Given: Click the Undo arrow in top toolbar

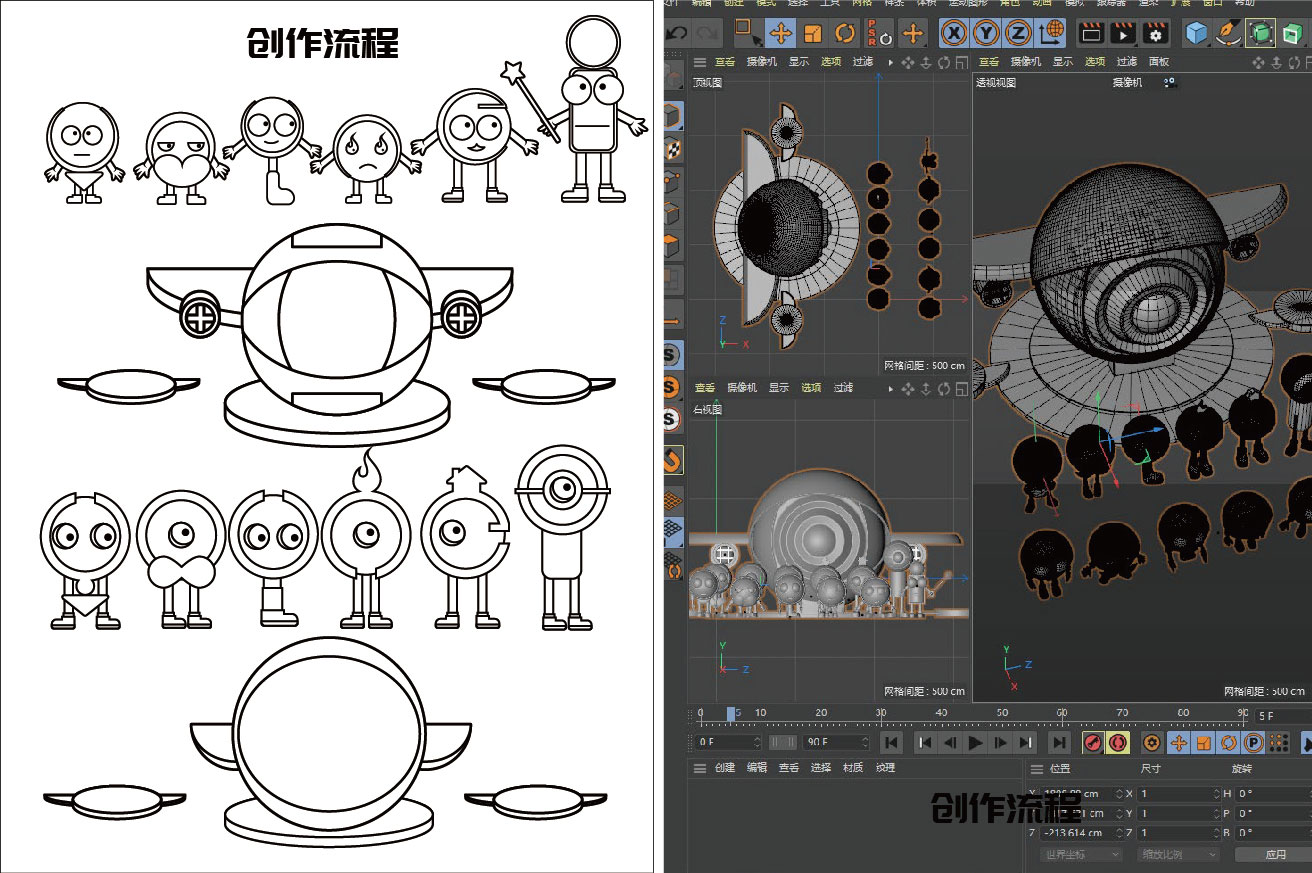Looking at the screenshot, I should [x=677, y=33].
